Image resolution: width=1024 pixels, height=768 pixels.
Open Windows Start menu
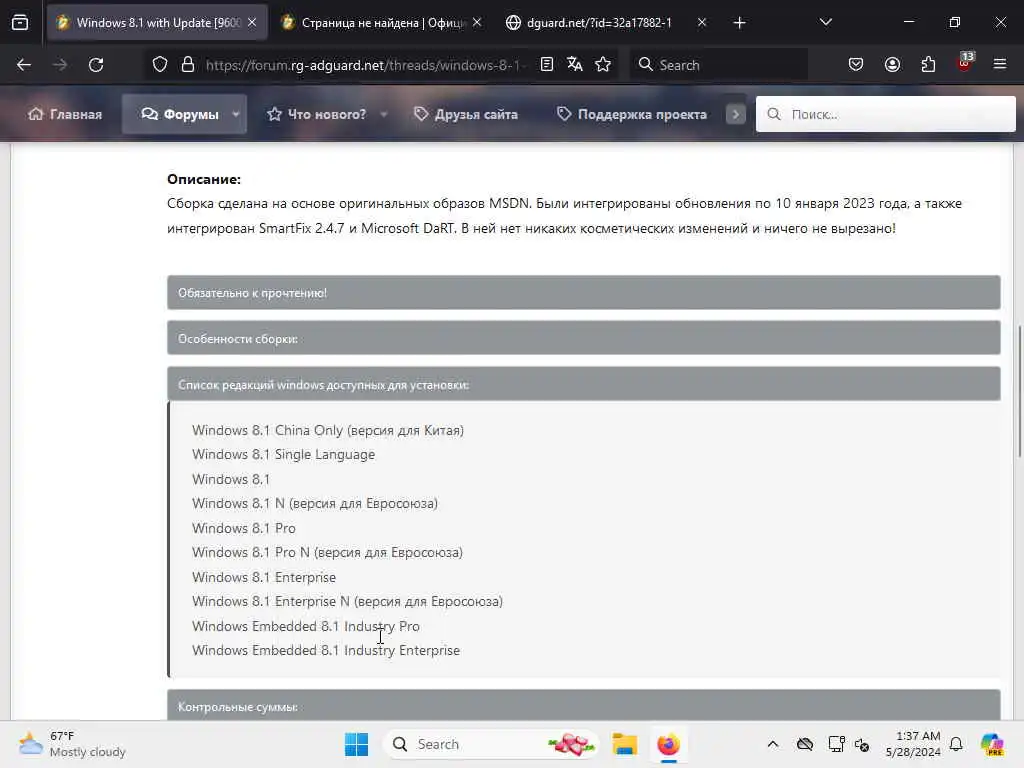pos(356,744)
